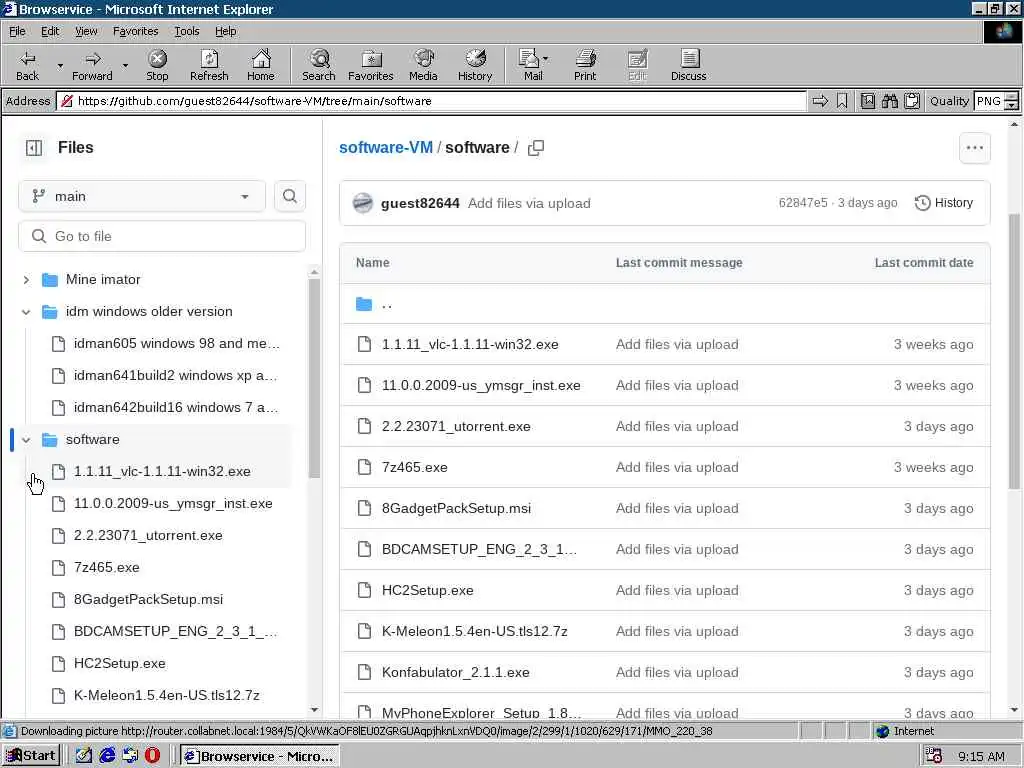Open the File menu

[x=17, y=31]
